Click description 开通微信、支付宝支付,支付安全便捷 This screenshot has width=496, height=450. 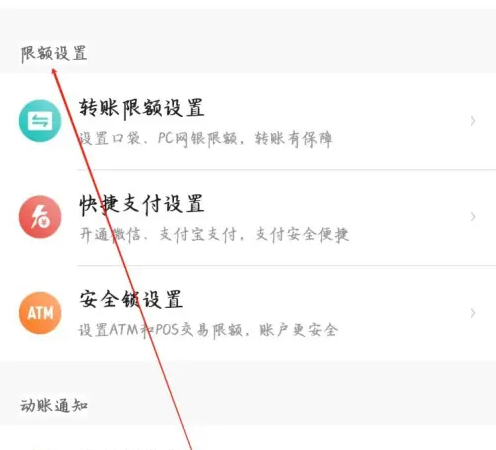pyautogui.click(x=214, y=235)
